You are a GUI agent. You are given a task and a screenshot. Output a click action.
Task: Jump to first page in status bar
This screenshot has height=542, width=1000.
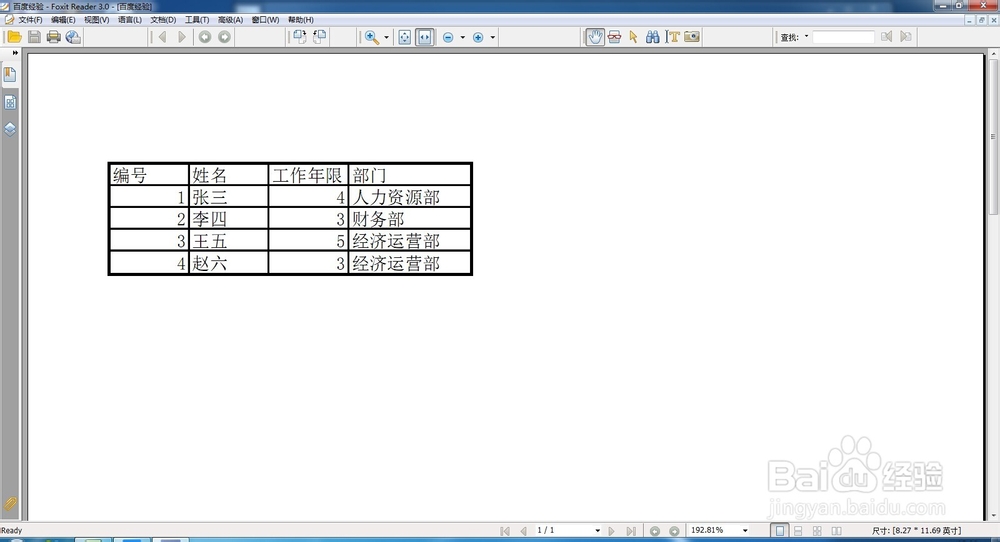point(505,531)
